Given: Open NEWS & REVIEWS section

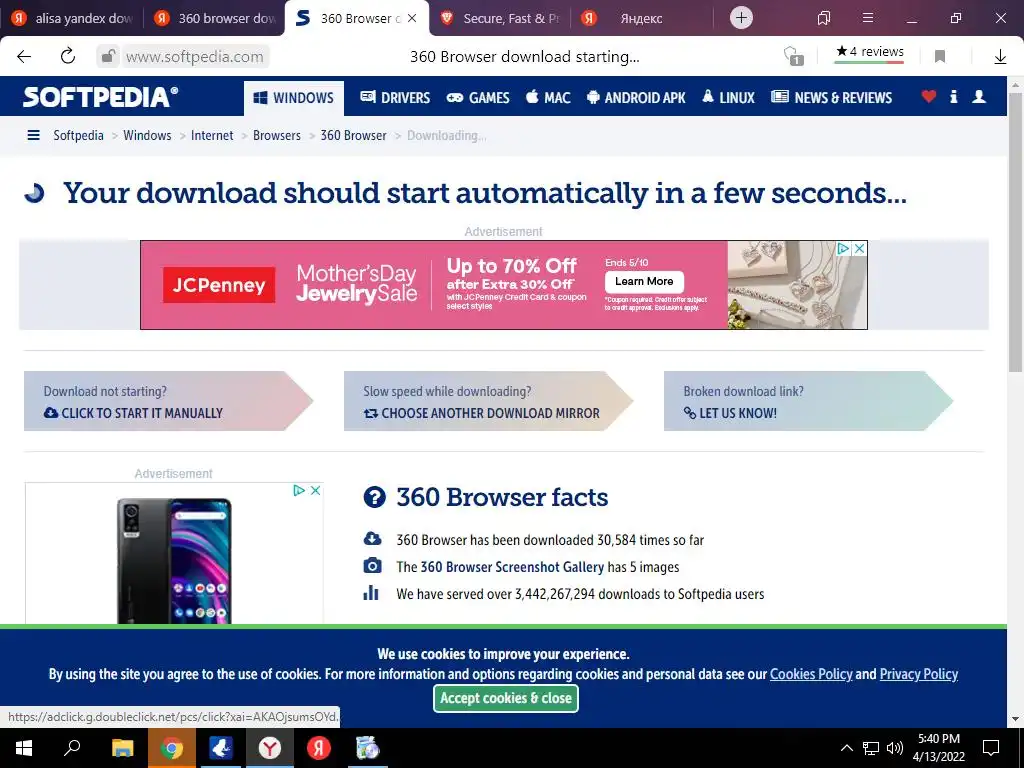Looking at the screenshot, I should [831, 98].
